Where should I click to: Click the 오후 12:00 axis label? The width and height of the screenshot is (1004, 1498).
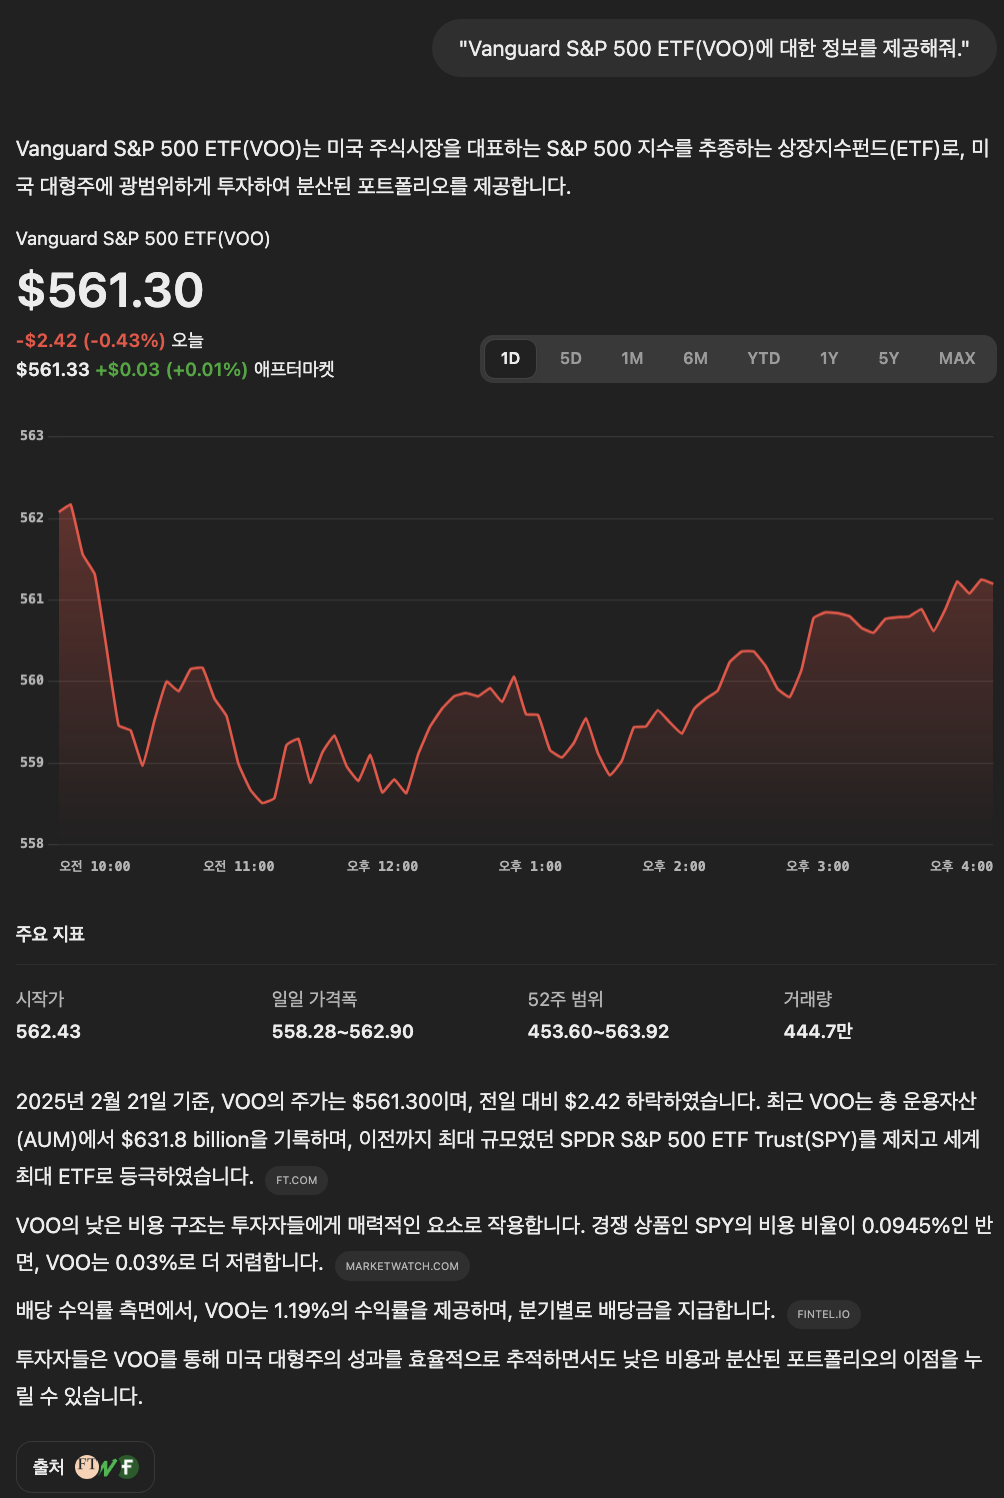(x=382, y=866)
